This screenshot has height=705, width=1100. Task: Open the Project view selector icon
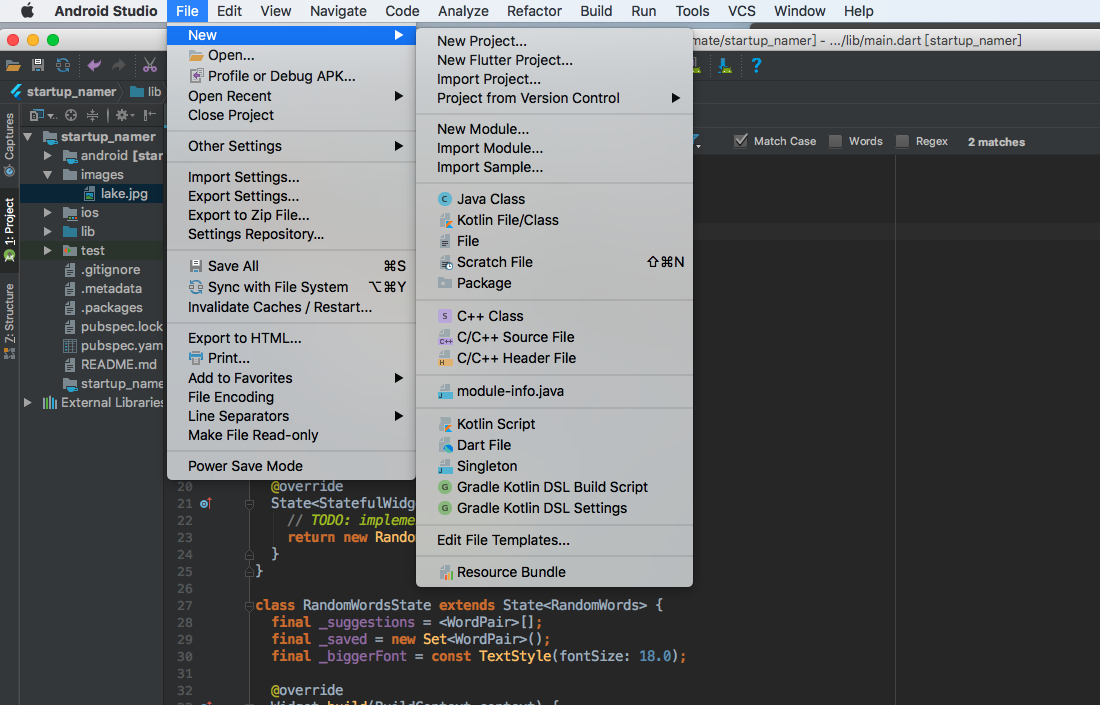click(42, 115)
